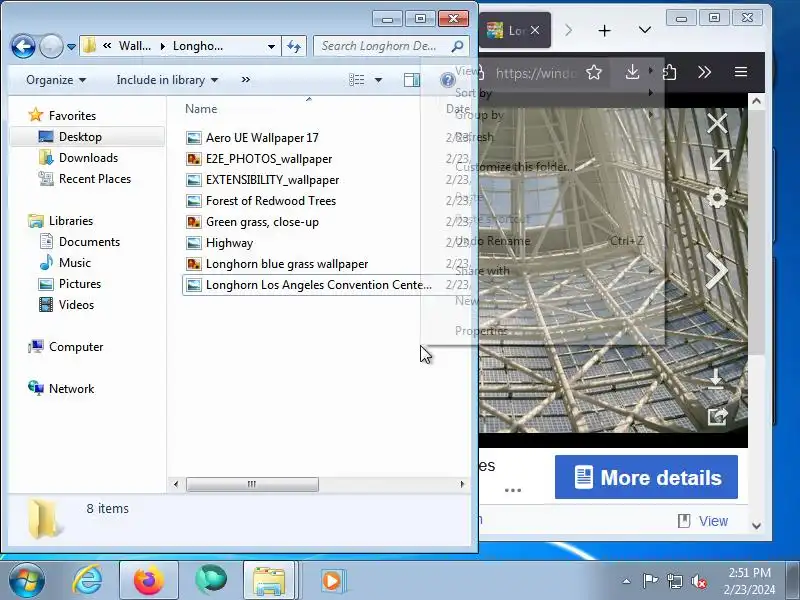The height and width of the screenshot is (600, 800).
Task: Close the Firefox browser tab
Action: pos(535,30)
